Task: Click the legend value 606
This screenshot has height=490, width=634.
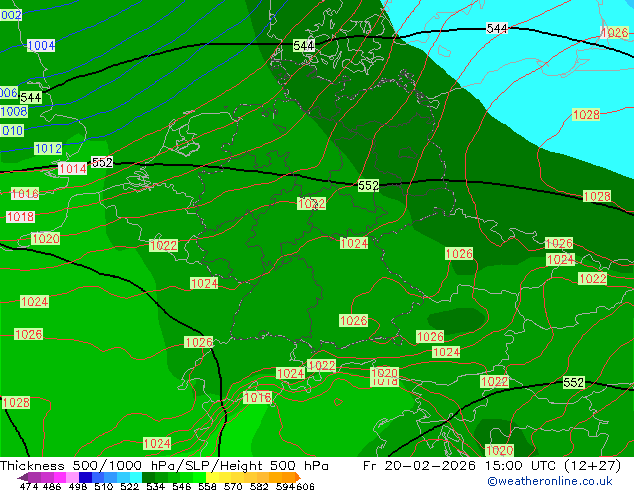Action: [305, 486]
